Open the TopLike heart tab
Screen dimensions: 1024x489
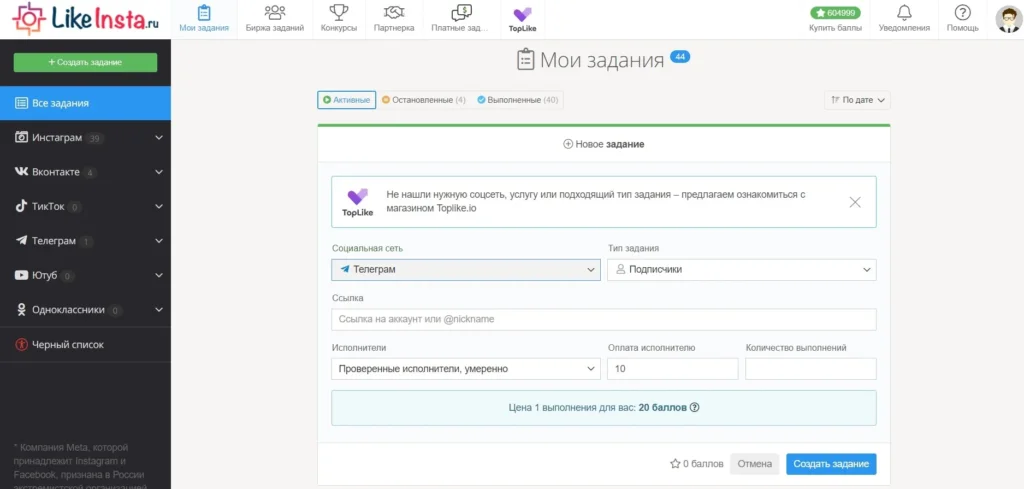(x=522, y=19)
